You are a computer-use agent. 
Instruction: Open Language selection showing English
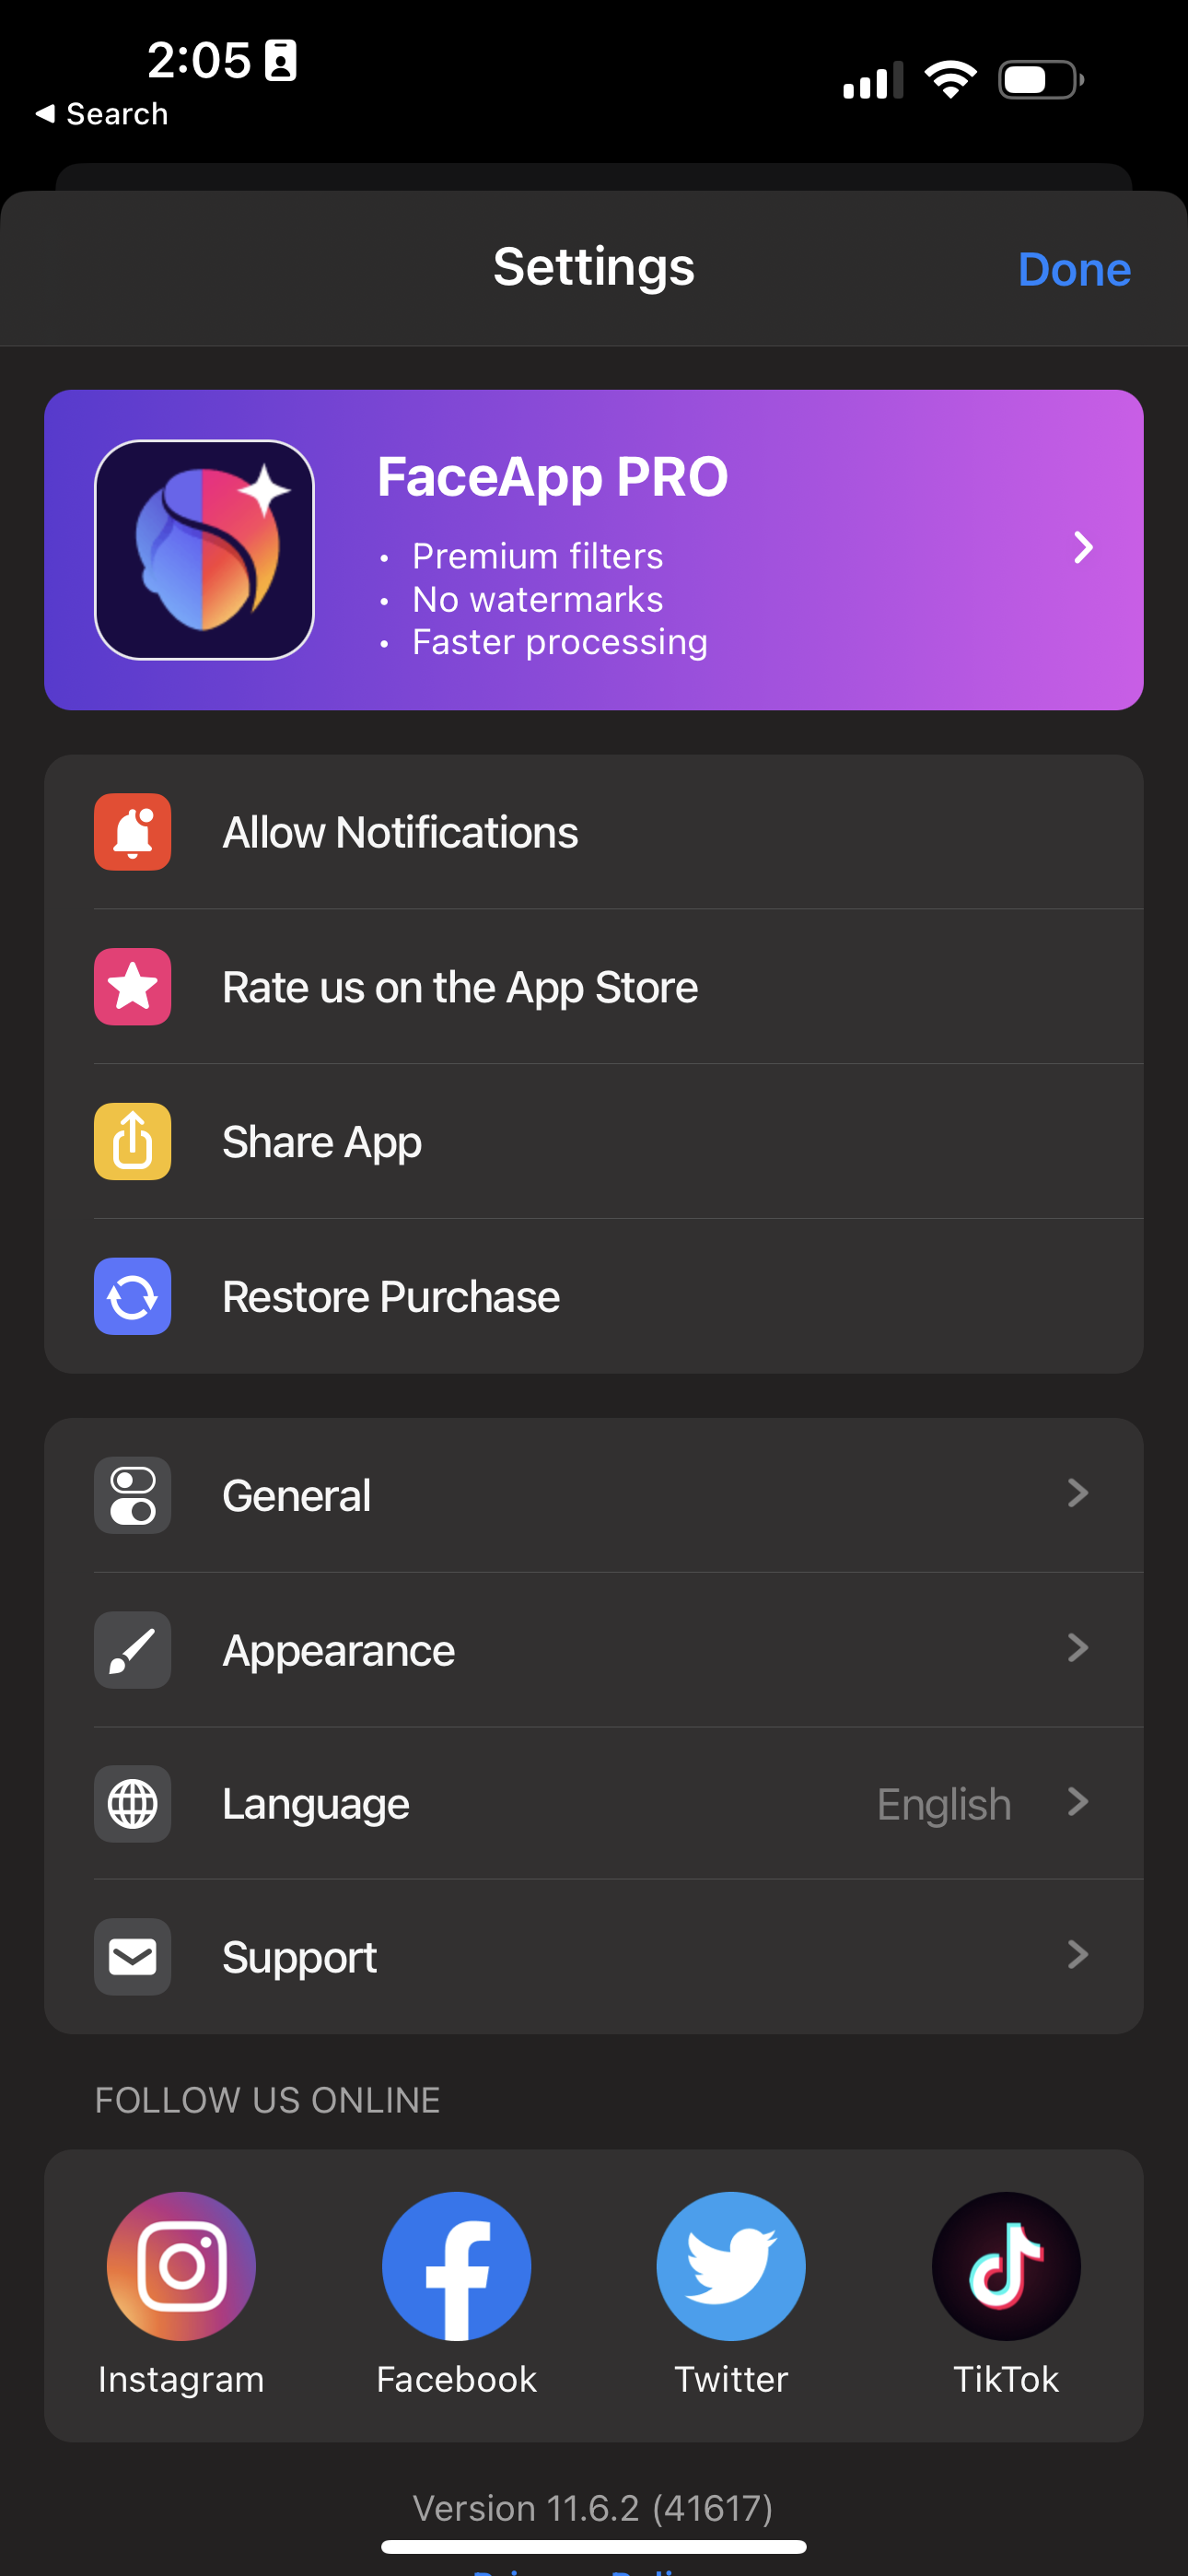click(x=944, y=1804)
